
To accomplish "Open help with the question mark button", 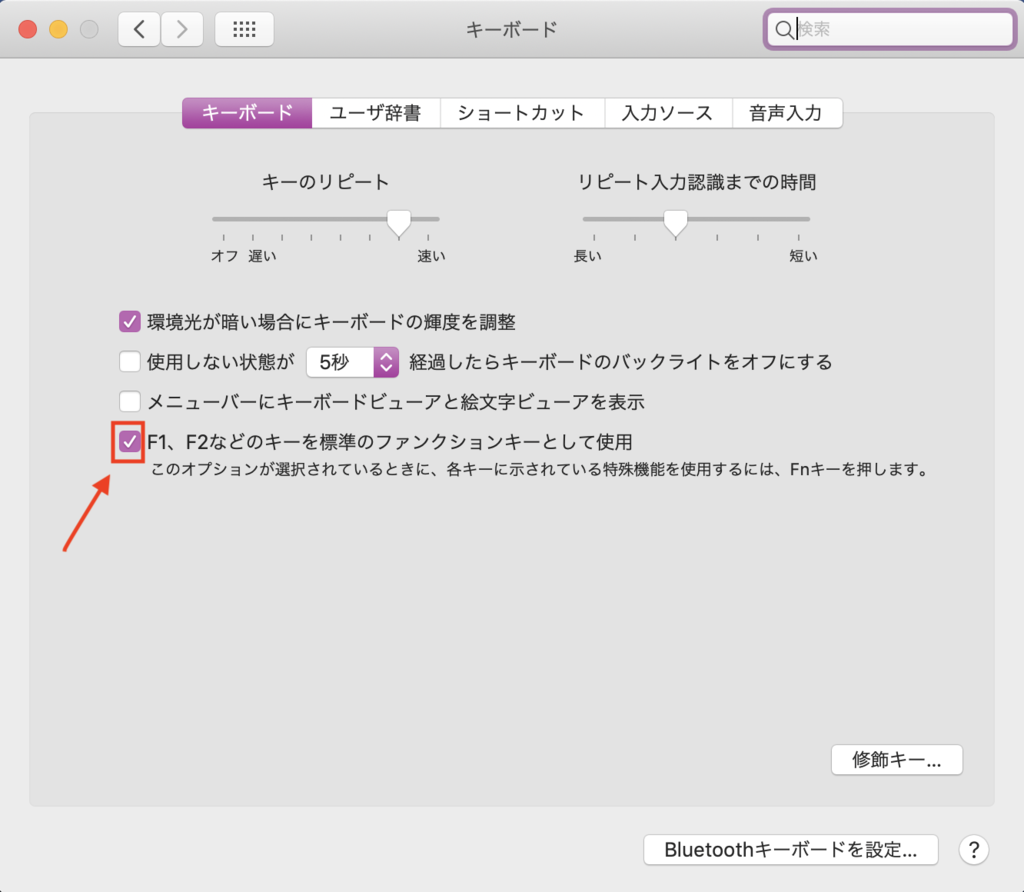I will pyautogui.click(x=973, y=850).
